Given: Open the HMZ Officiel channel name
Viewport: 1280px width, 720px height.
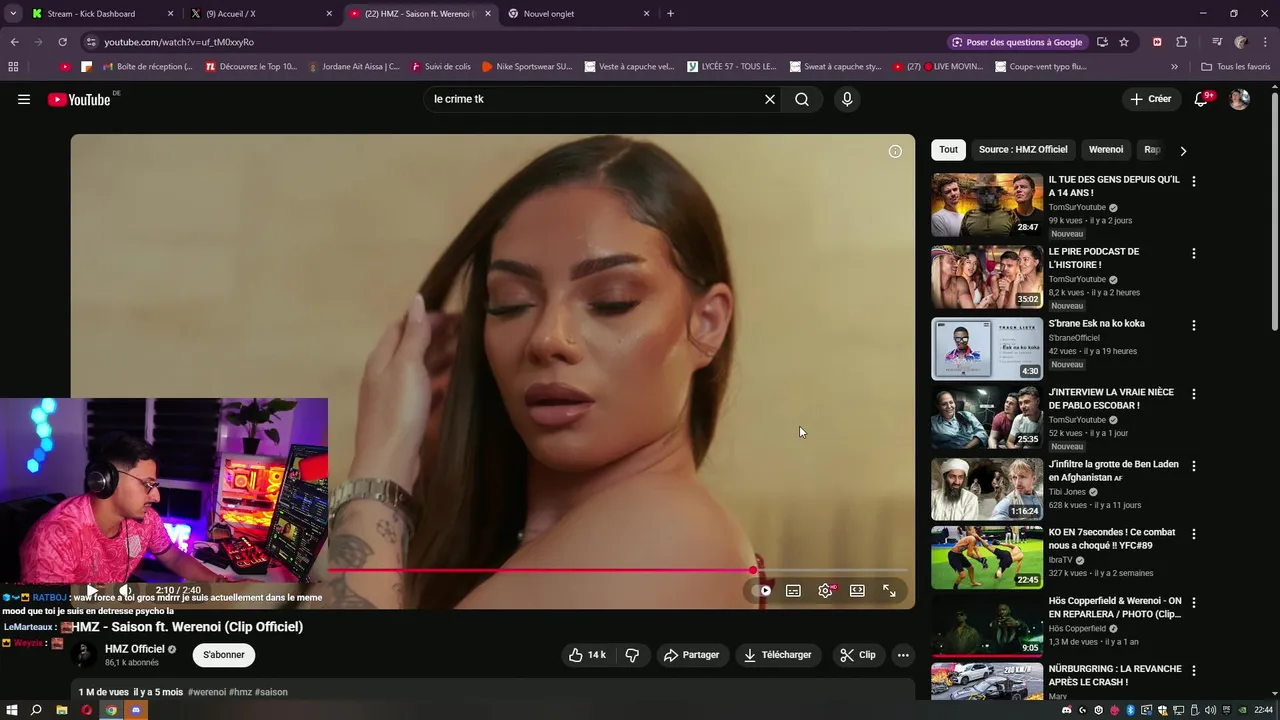Looking at the screenshot, I should point(135,649).
